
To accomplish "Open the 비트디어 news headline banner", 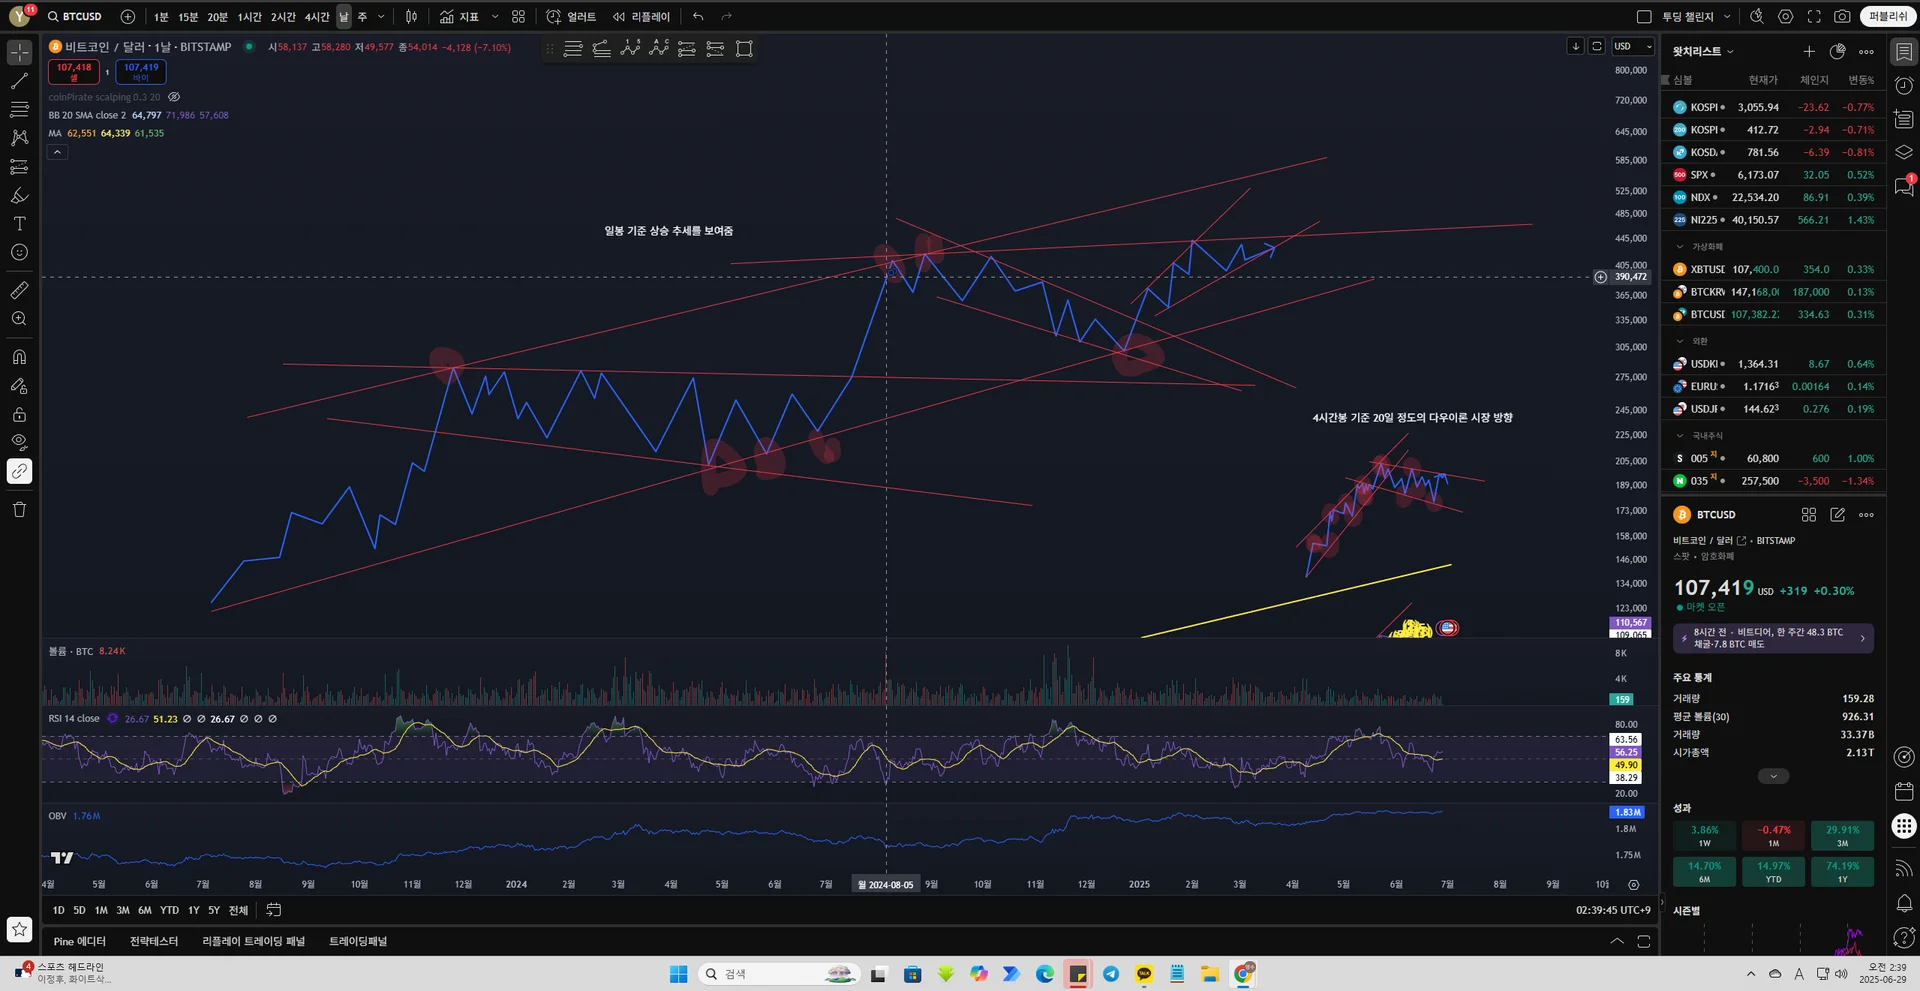I will pos(1773,638).
